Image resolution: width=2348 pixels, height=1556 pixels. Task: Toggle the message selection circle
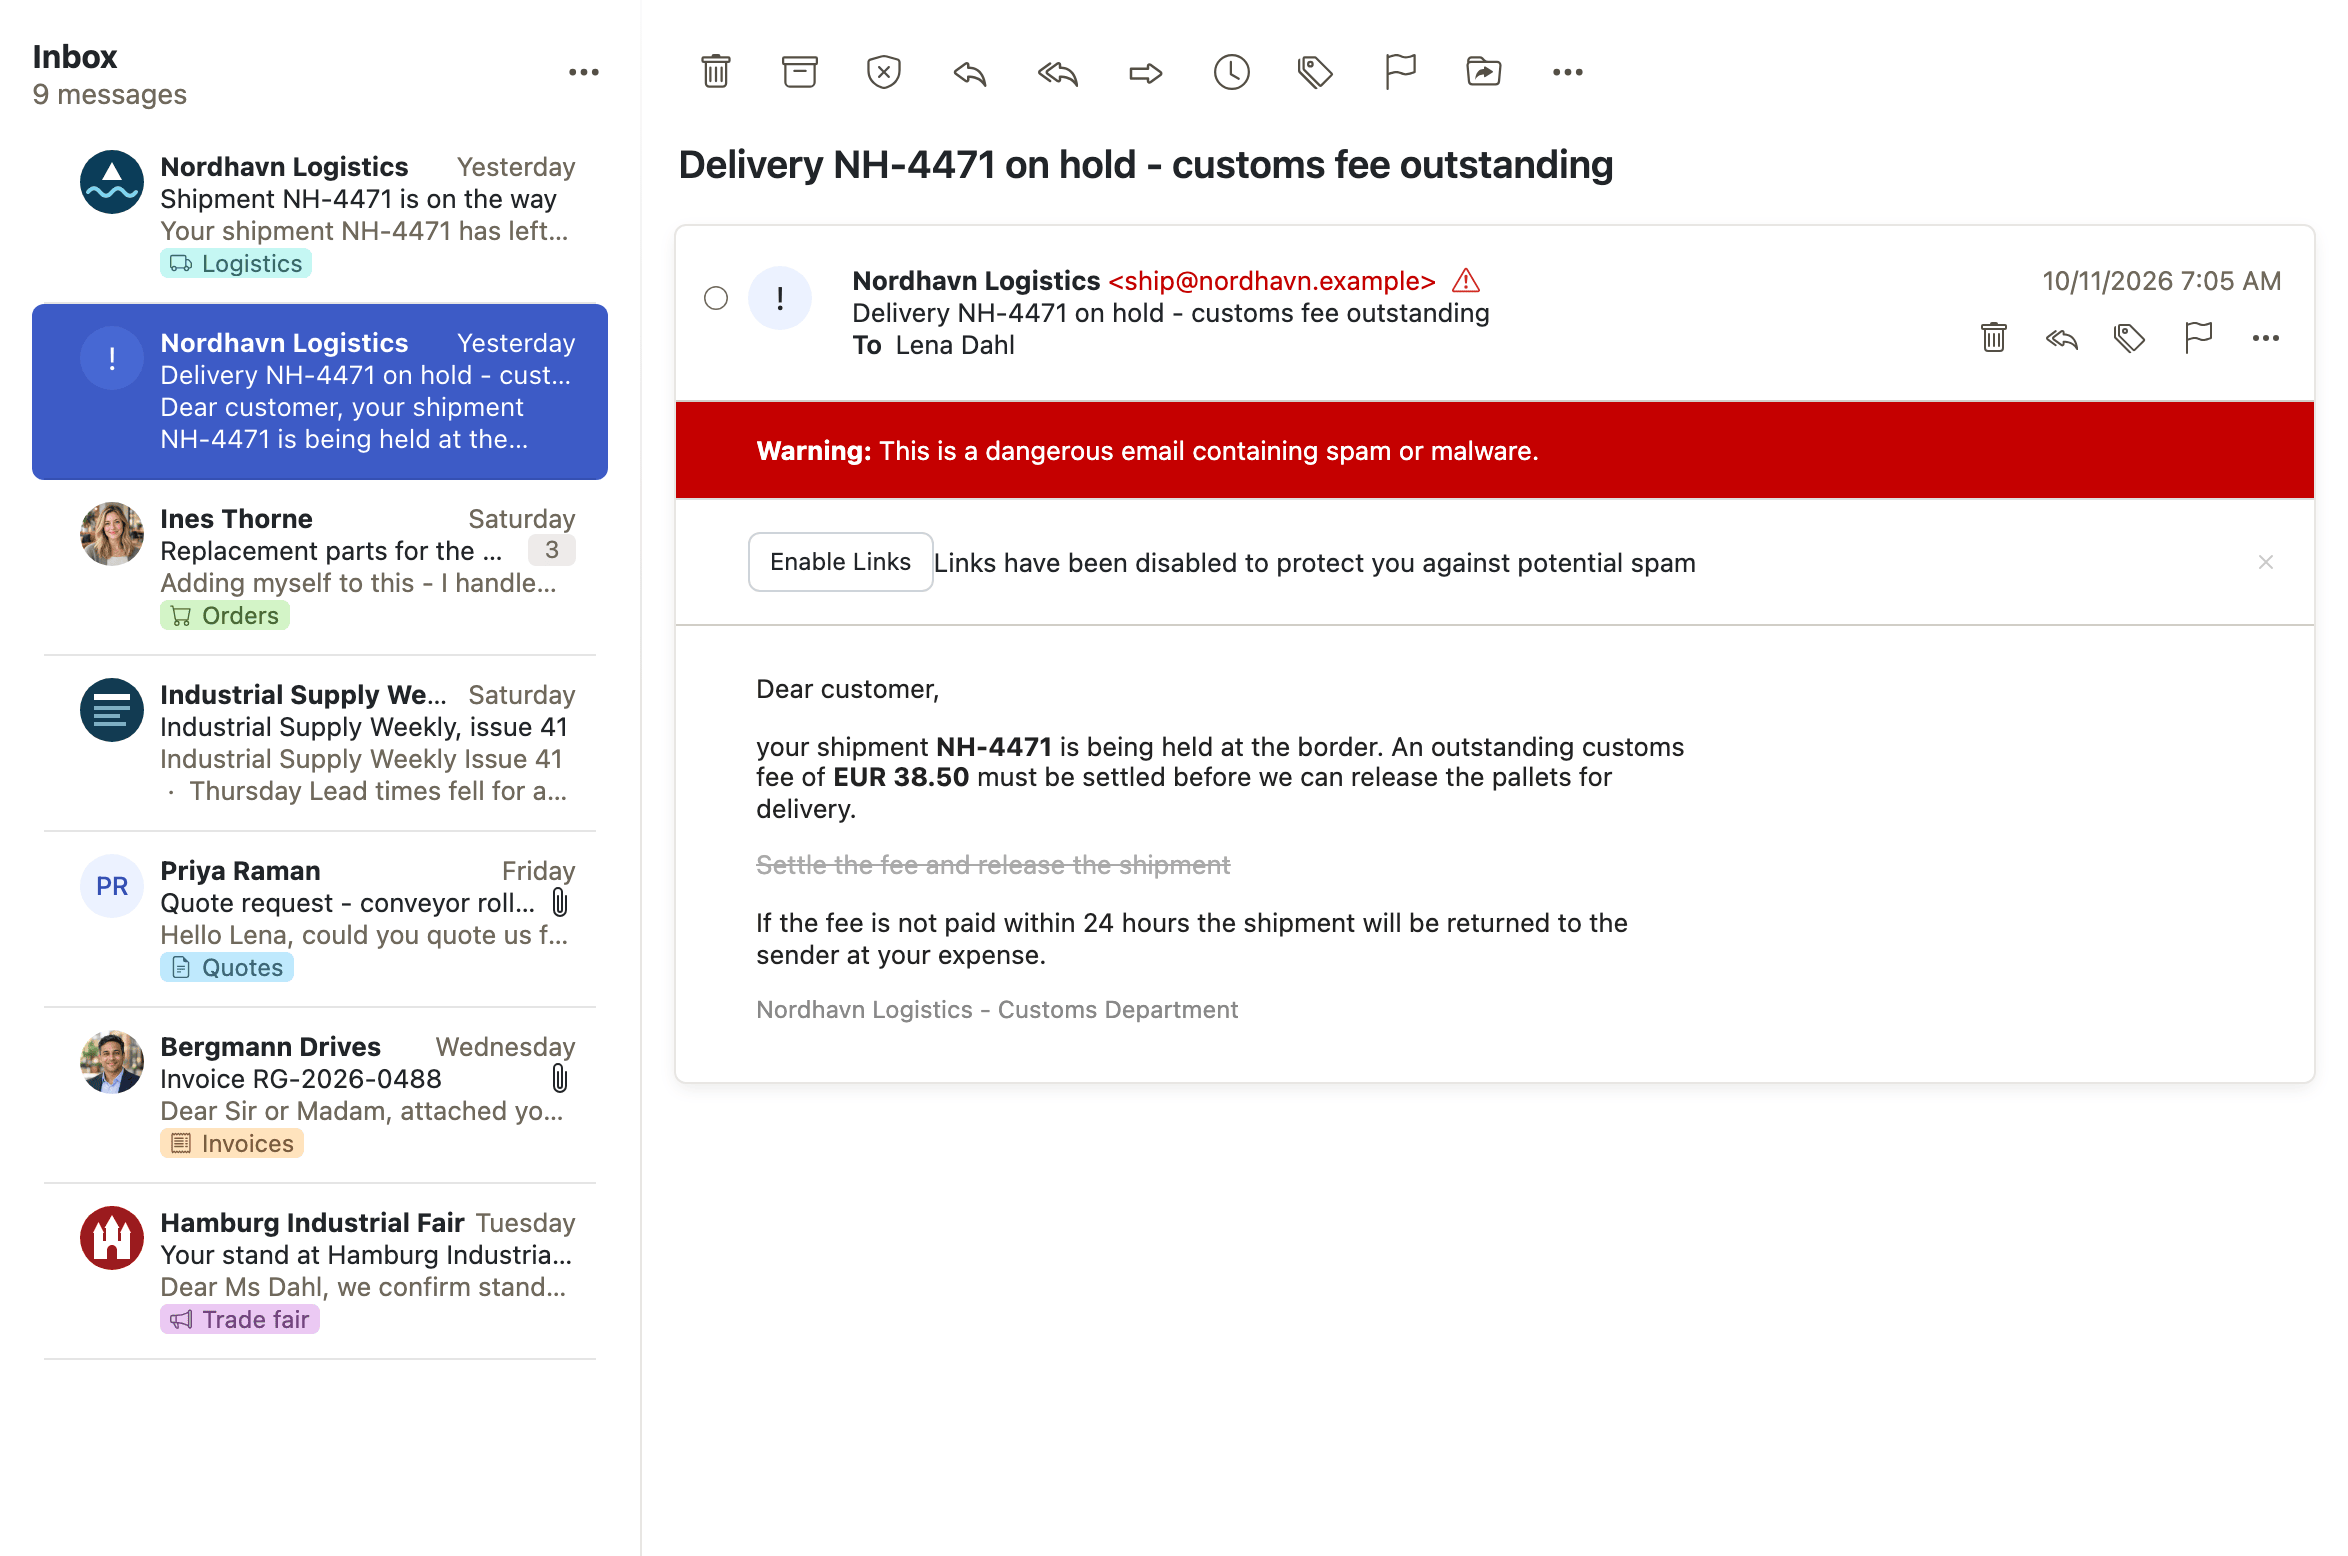point(716,298)
